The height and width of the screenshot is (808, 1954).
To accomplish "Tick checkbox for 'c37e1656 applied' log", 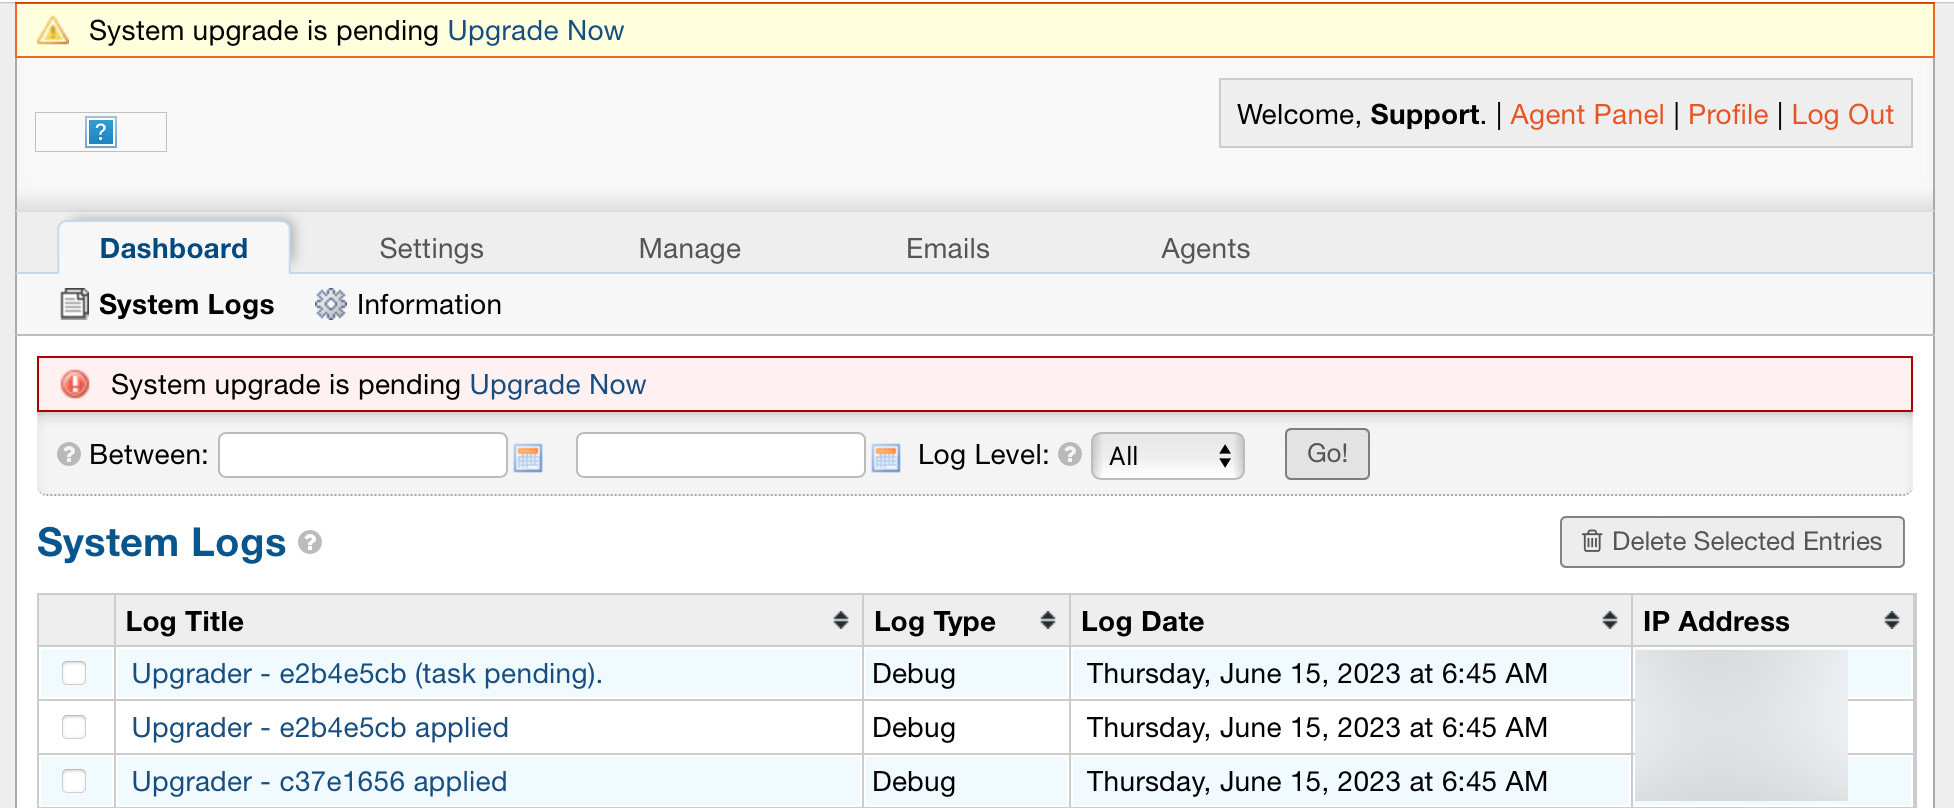I will pos(74,781).
